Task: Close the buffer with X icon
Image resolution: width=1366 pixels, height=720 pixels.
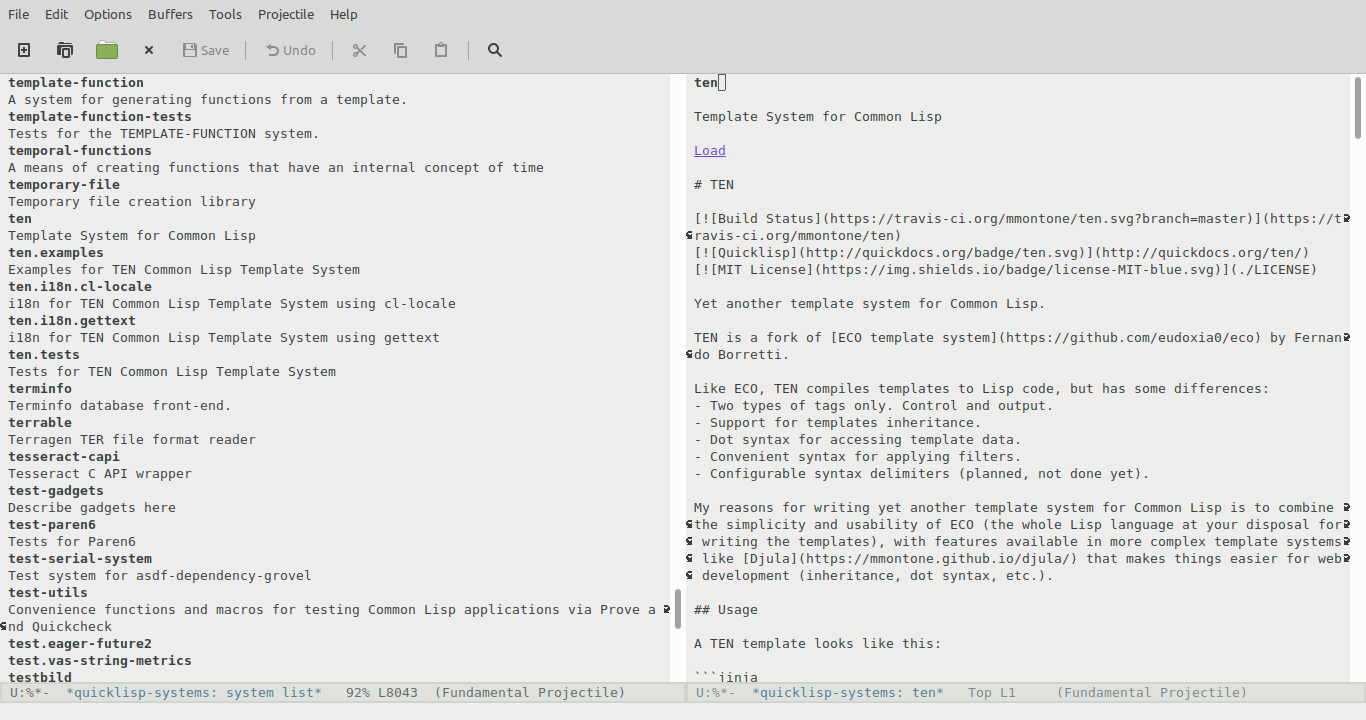Action: 149,50
